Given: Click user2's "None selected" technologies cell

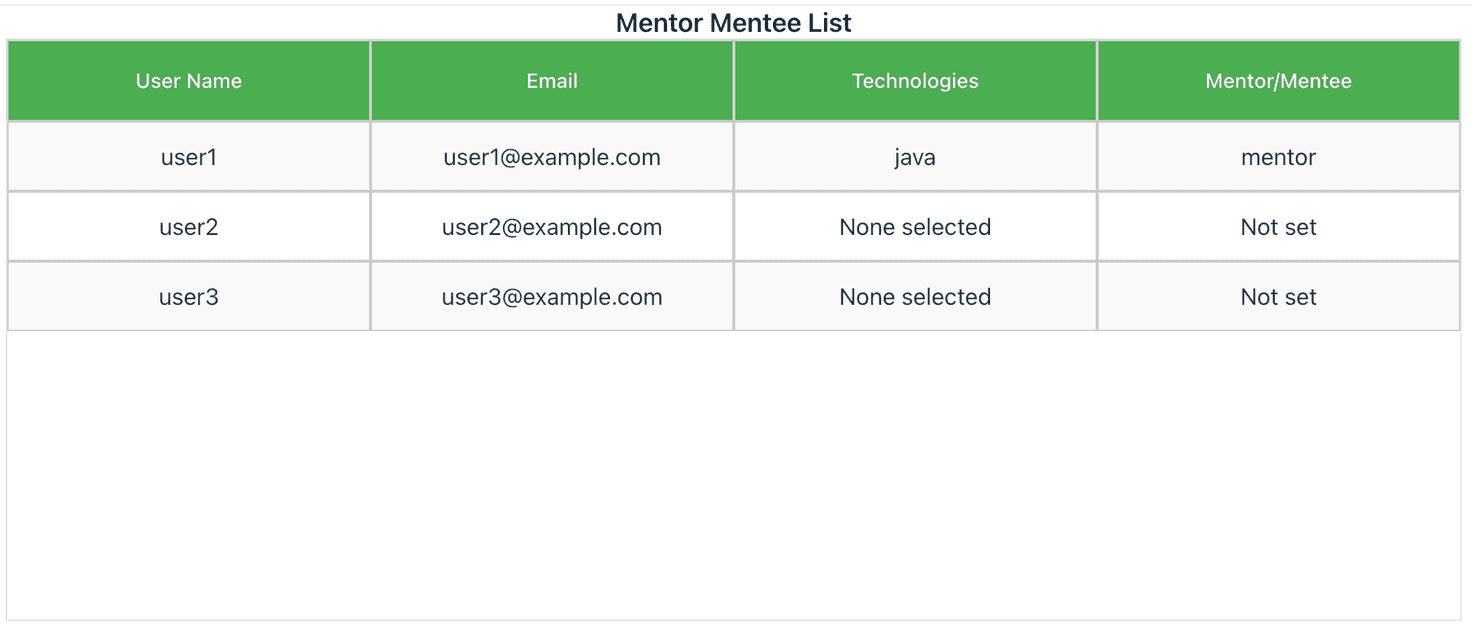Looking at the screenshot, I should tap(915, 227).
